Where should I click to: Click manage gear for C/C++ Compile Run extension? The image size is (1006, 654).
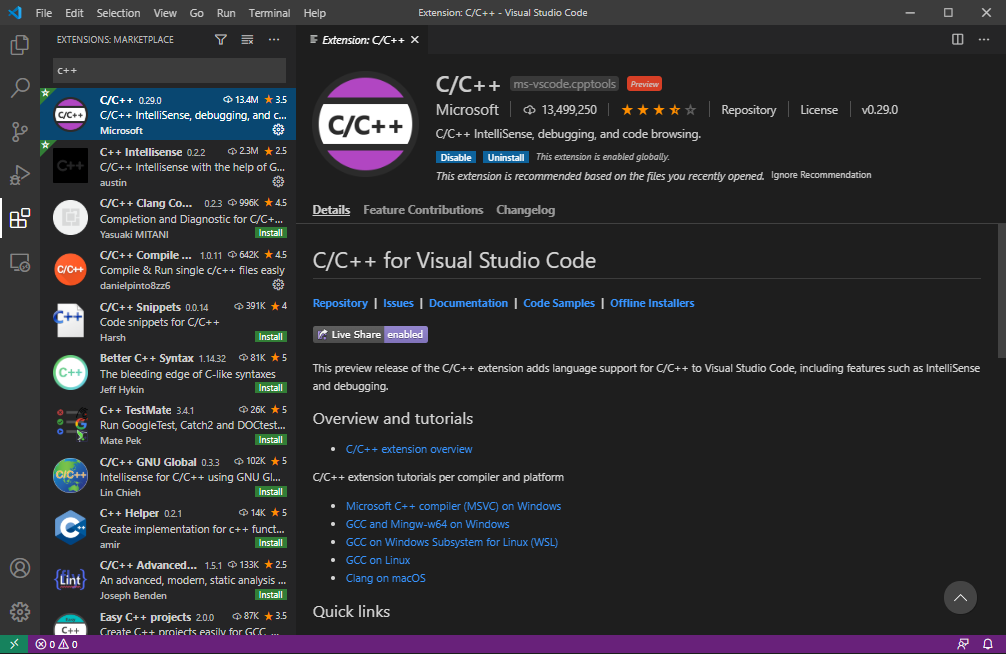pos(278,284)
